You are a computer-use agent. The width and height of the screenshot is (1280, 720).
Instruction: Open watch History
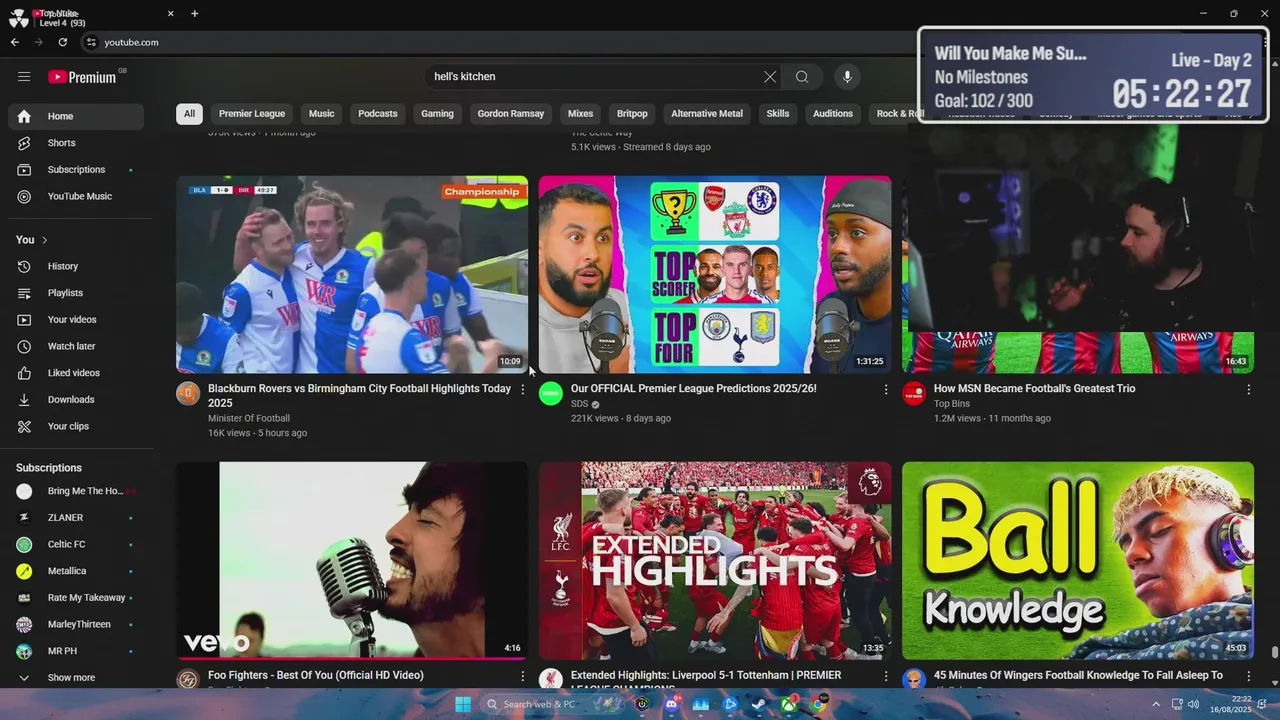pos(76,266)
